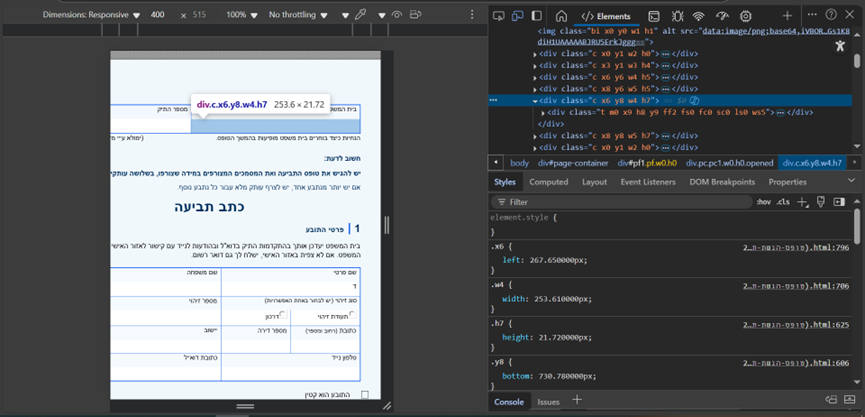865x417 pixels.
Task: Toggle the .cls element classes button
Action: [x=783, y=202]
